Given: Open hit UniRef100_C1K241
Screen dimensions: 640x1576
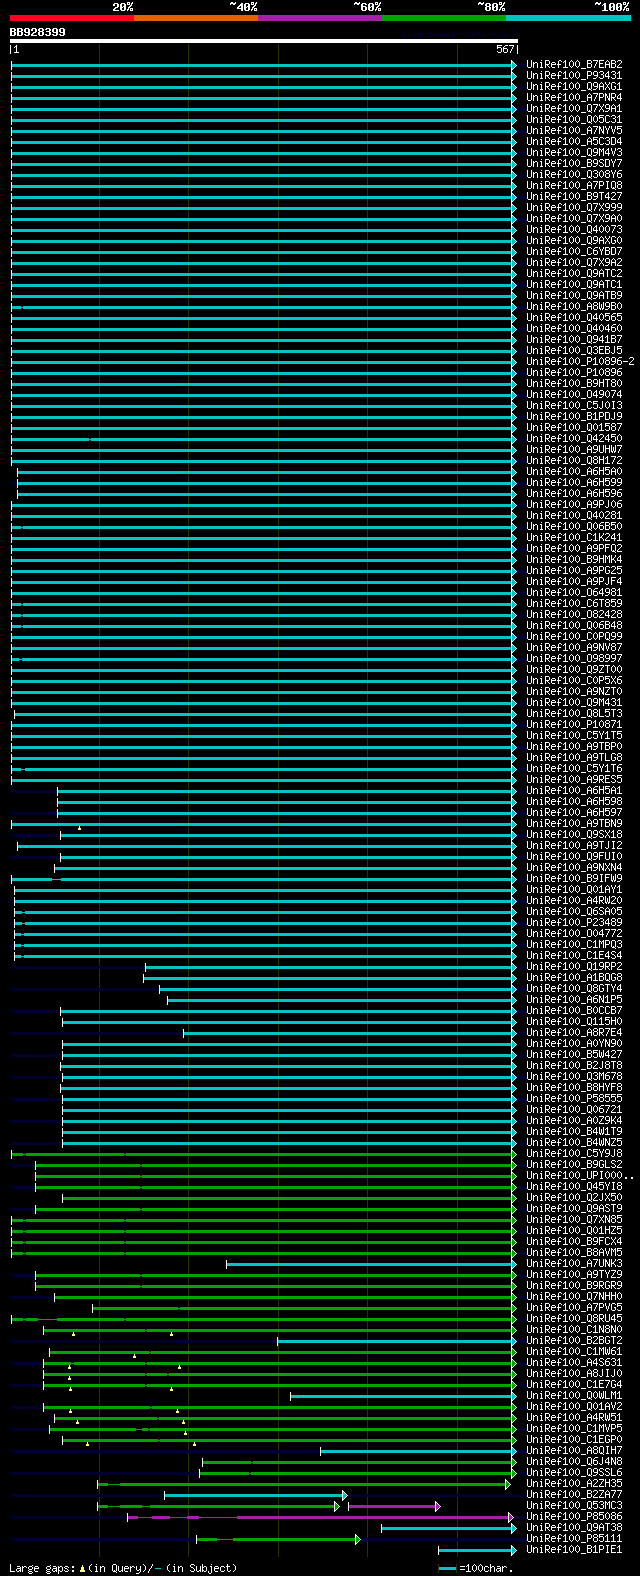Looking at the screenshot, I should tap(574, 538).
